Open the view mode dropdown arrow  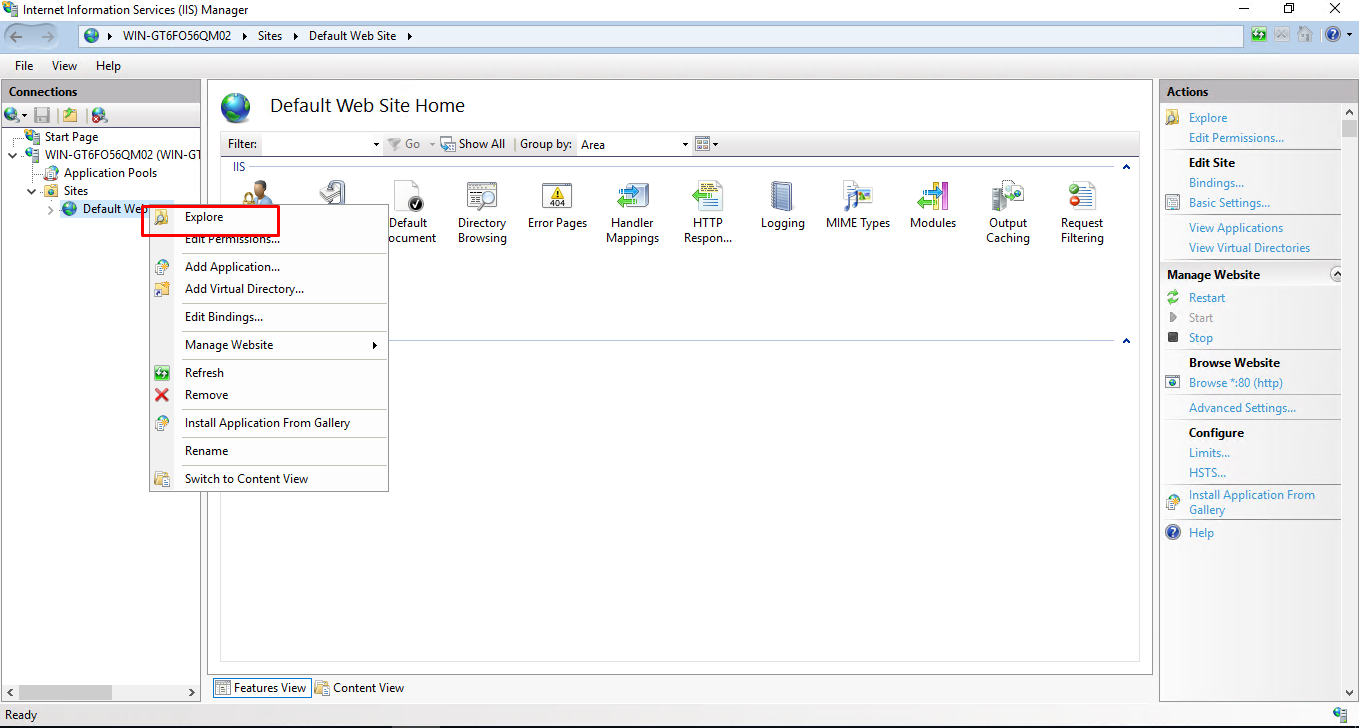click(x=715, y=144)
